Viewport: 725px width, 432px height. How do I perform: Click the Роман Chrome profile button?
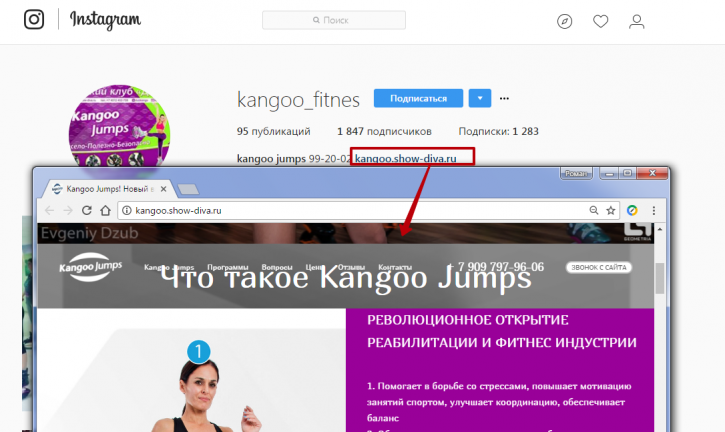pos(576,173)
